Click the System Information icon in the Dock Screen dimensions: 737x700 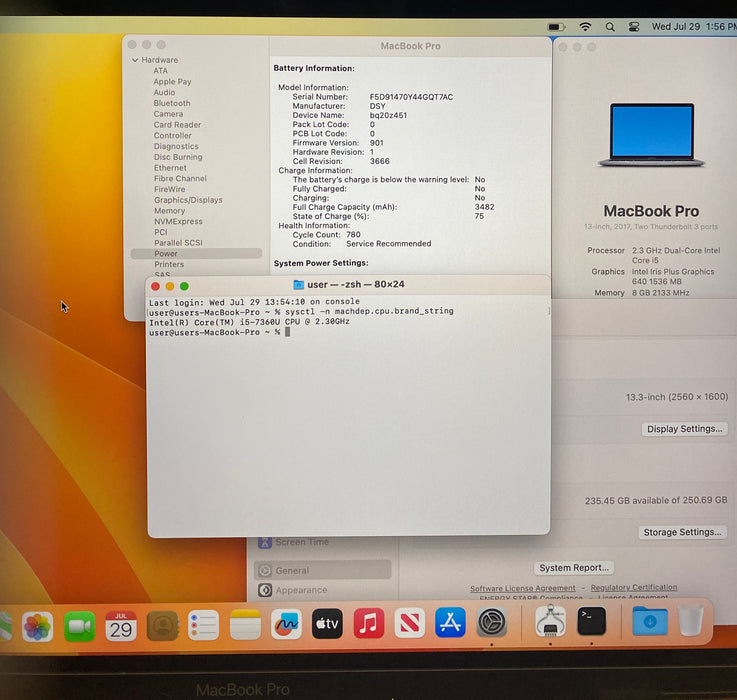click(550, 621)
